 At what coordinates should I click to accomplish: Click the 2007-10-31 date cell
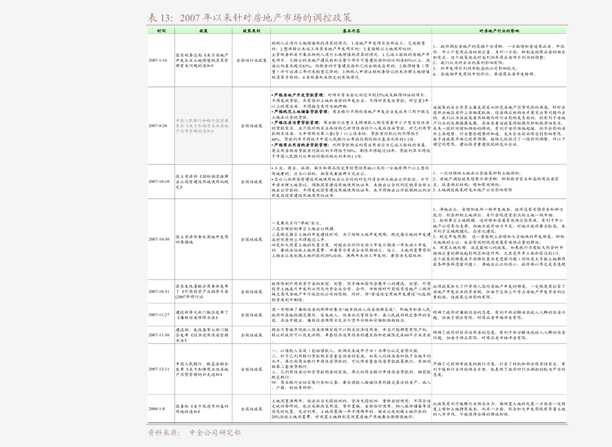coord(159,292)
